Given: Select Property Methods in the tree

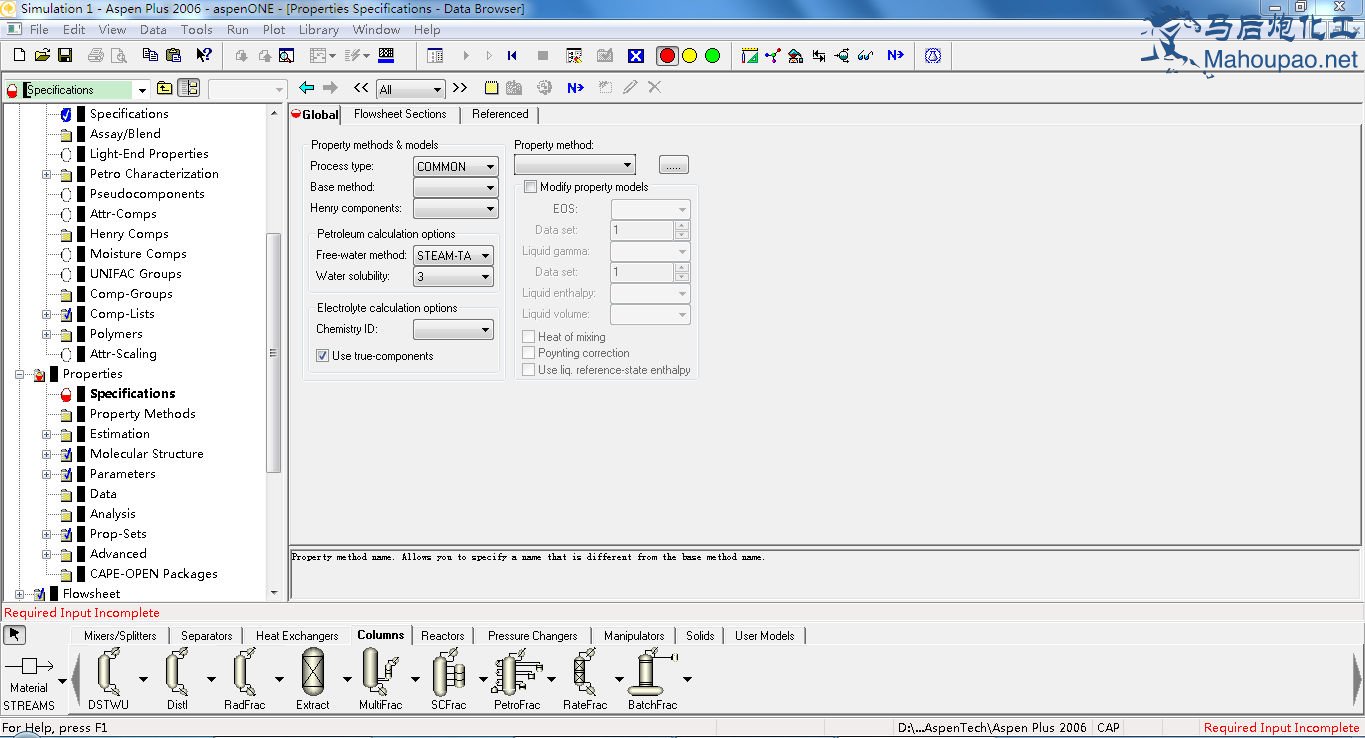Looking at the screenshot, I should [143, 414].
